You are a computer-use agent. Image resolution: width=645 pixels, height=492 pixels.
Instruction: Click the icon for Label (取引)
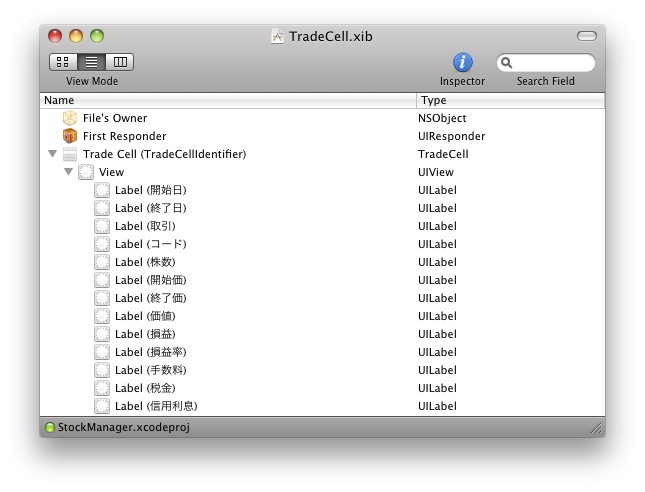102,226
